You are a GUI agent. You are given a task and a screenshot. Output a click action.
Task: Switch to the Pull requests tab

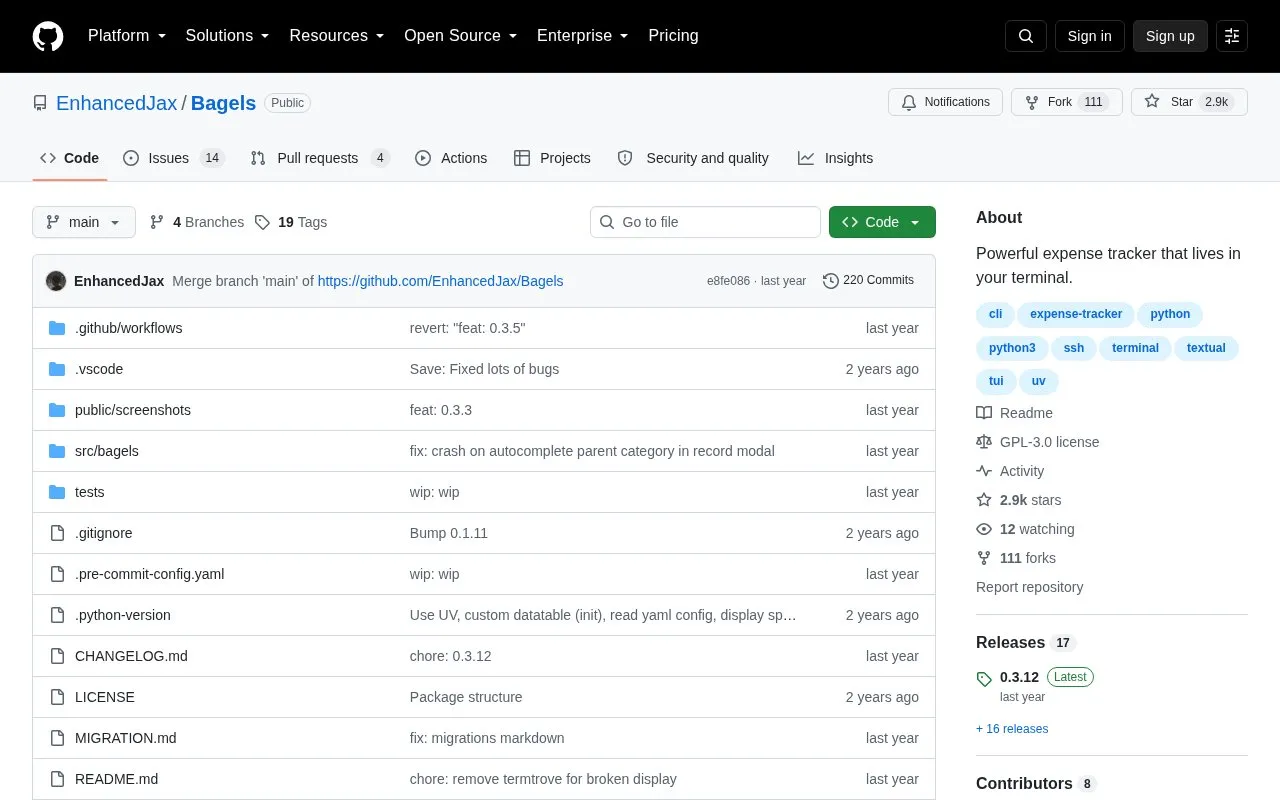click(x=320, y=158)
